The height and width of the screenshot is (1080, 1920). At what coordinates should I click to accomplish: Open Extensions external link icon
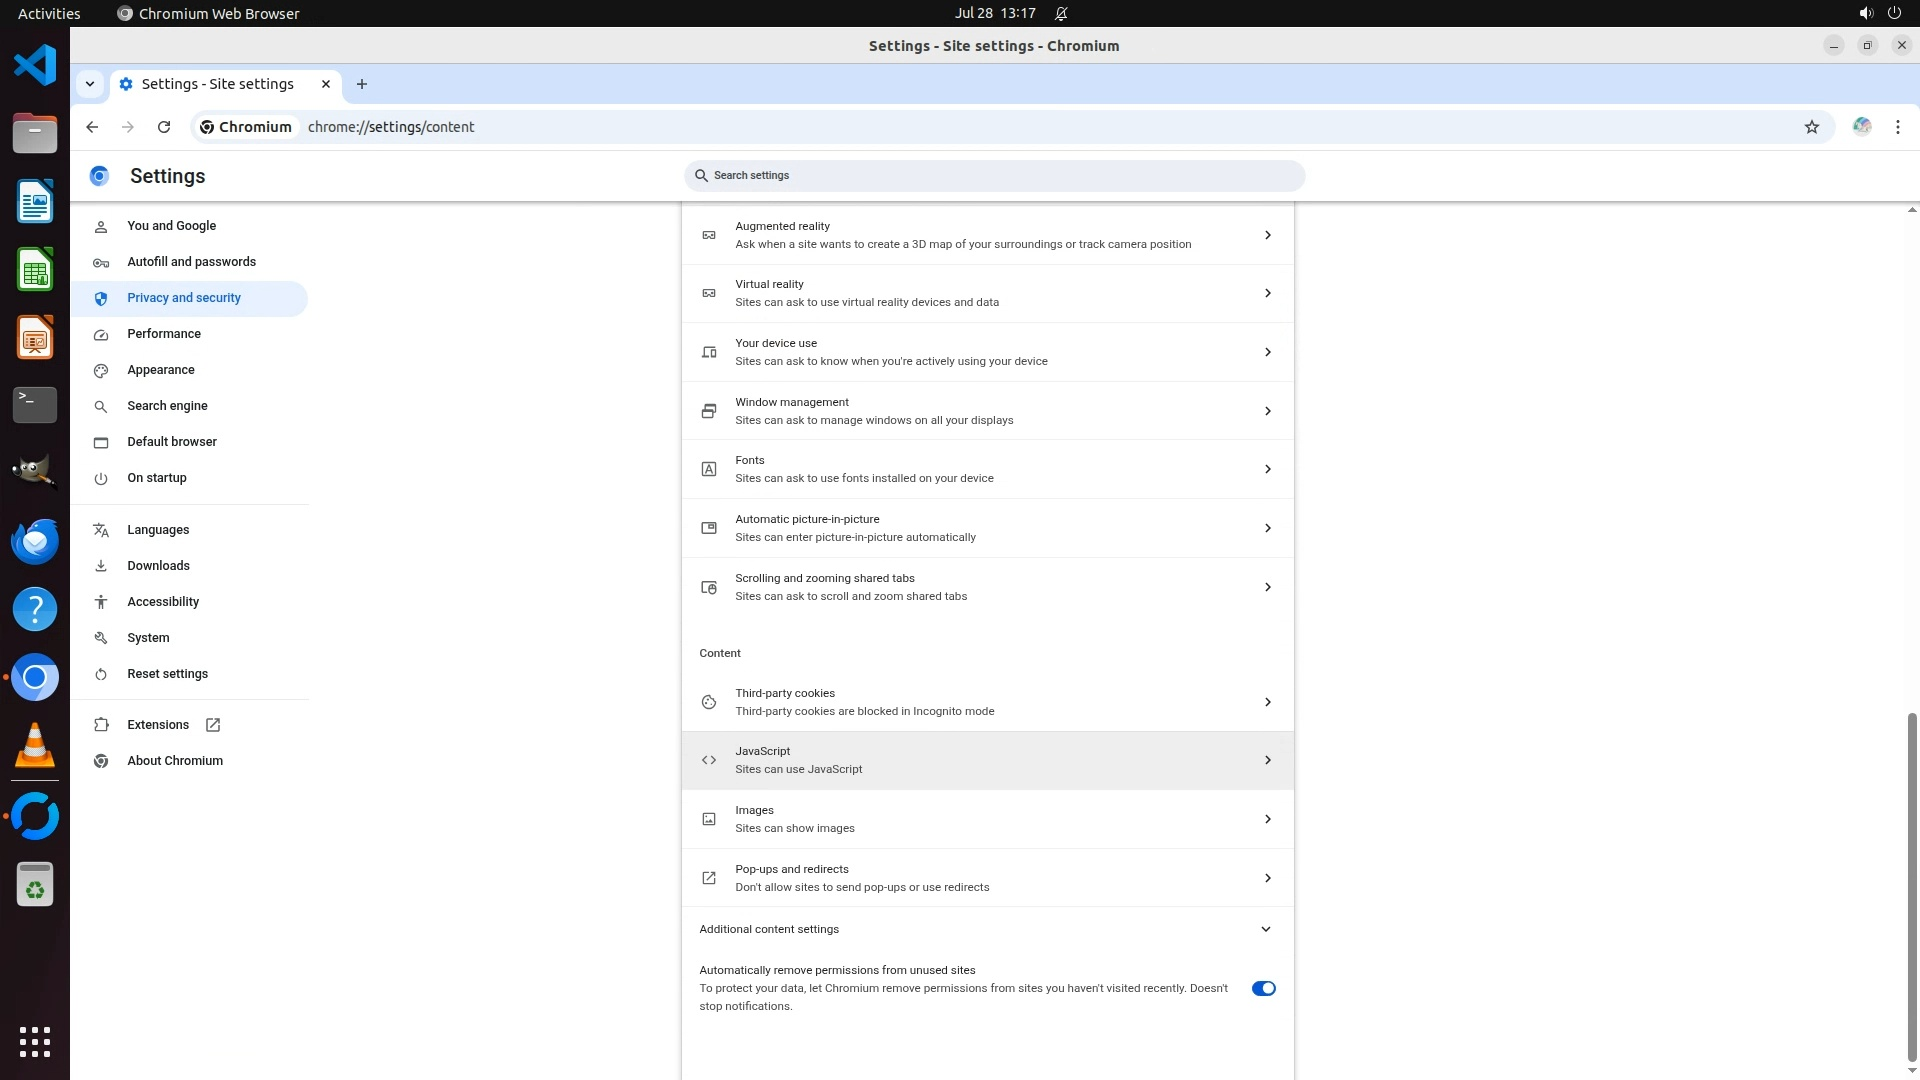213,725
